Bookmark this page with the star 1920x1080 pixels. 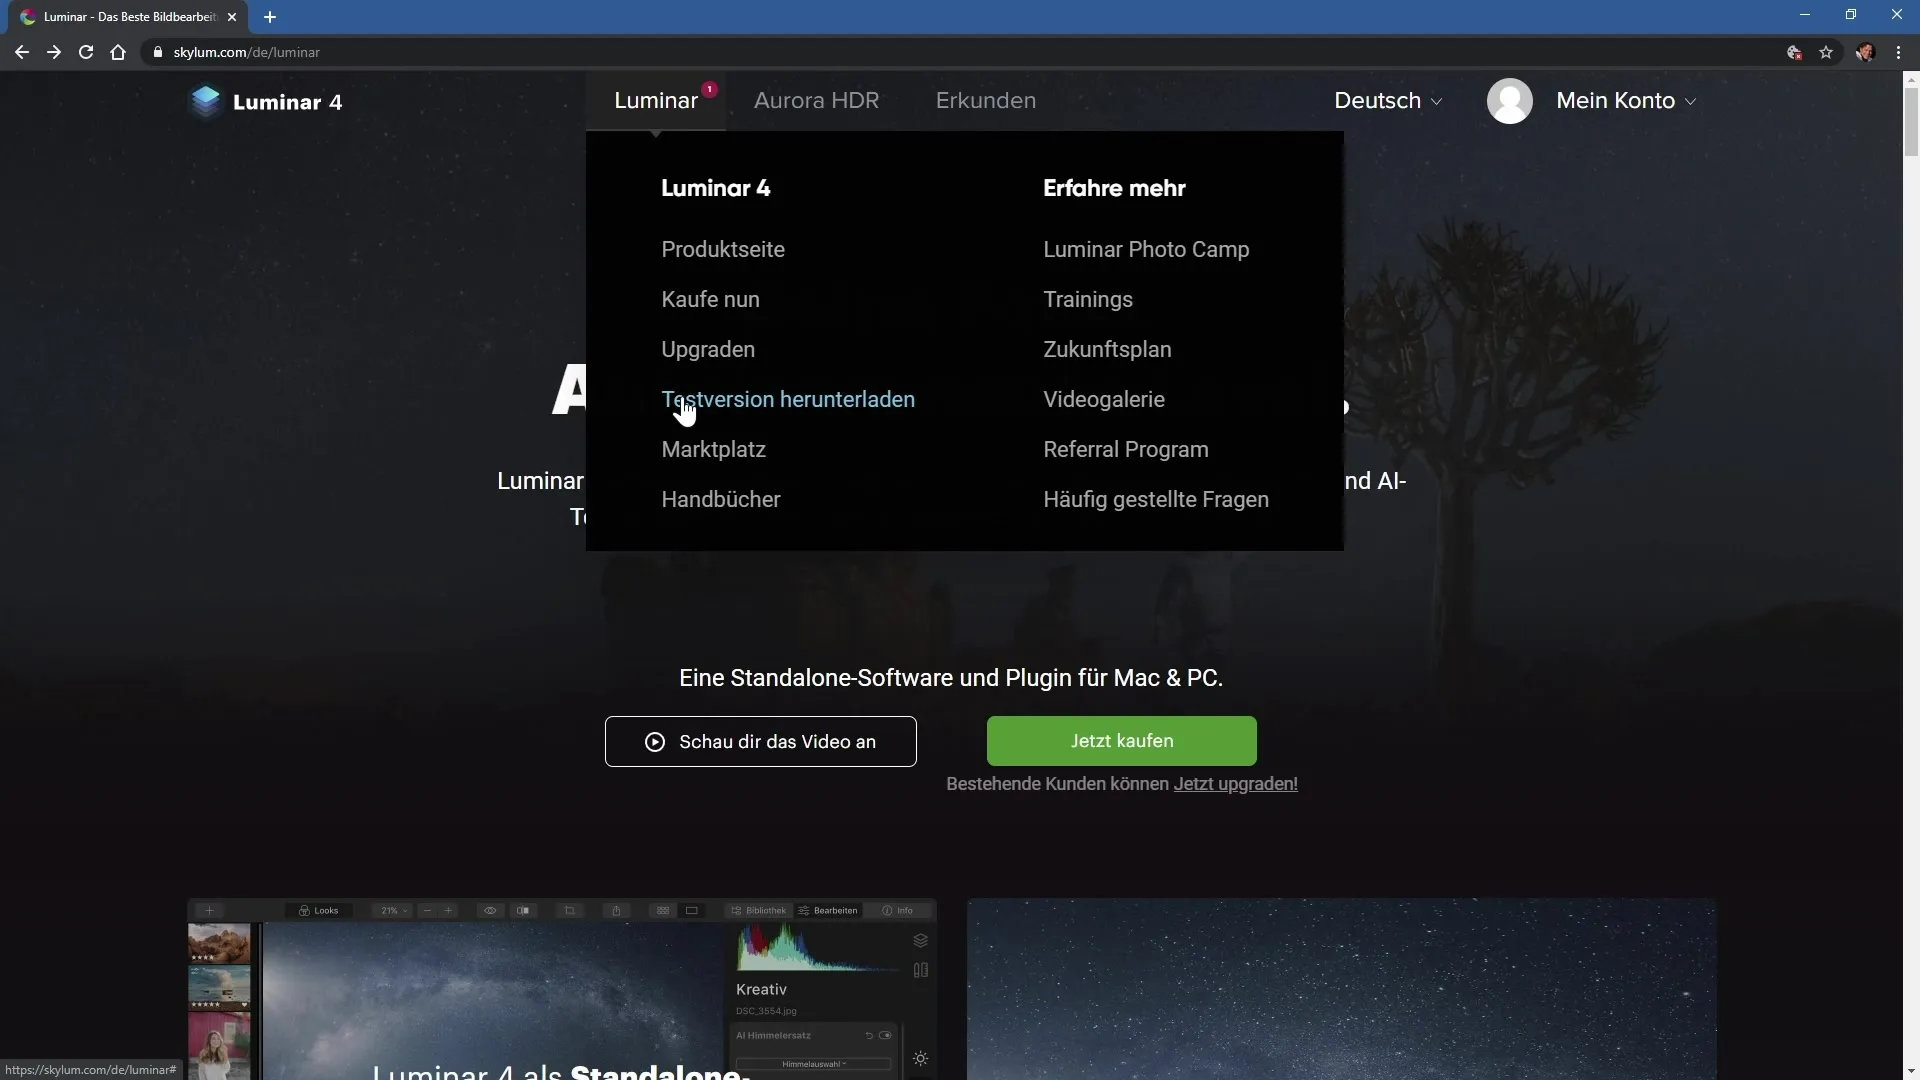click(1826, 52)
